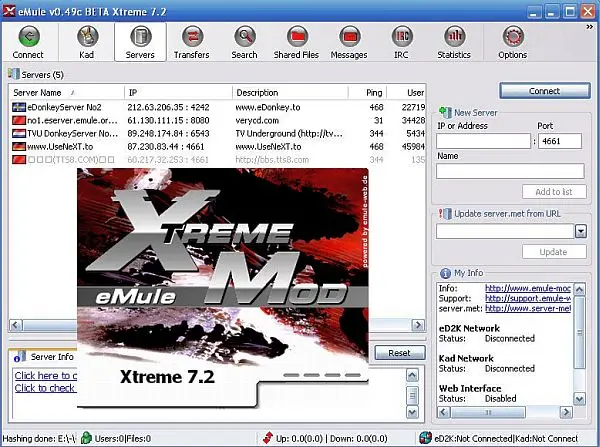
Task: Click the Reset button
Action: point(399,353)
